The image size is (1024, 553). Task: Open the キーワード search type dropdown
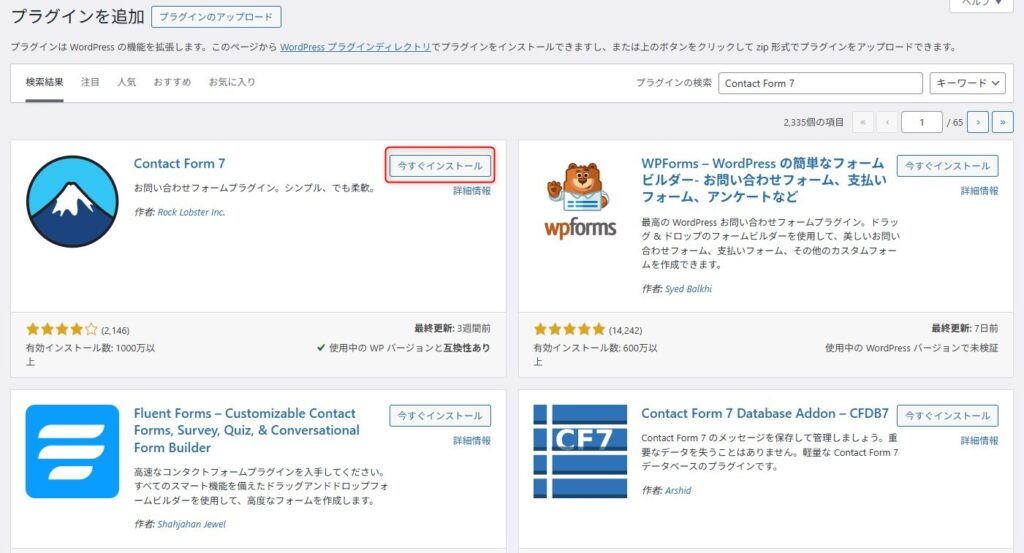click(x=966, y=84)
